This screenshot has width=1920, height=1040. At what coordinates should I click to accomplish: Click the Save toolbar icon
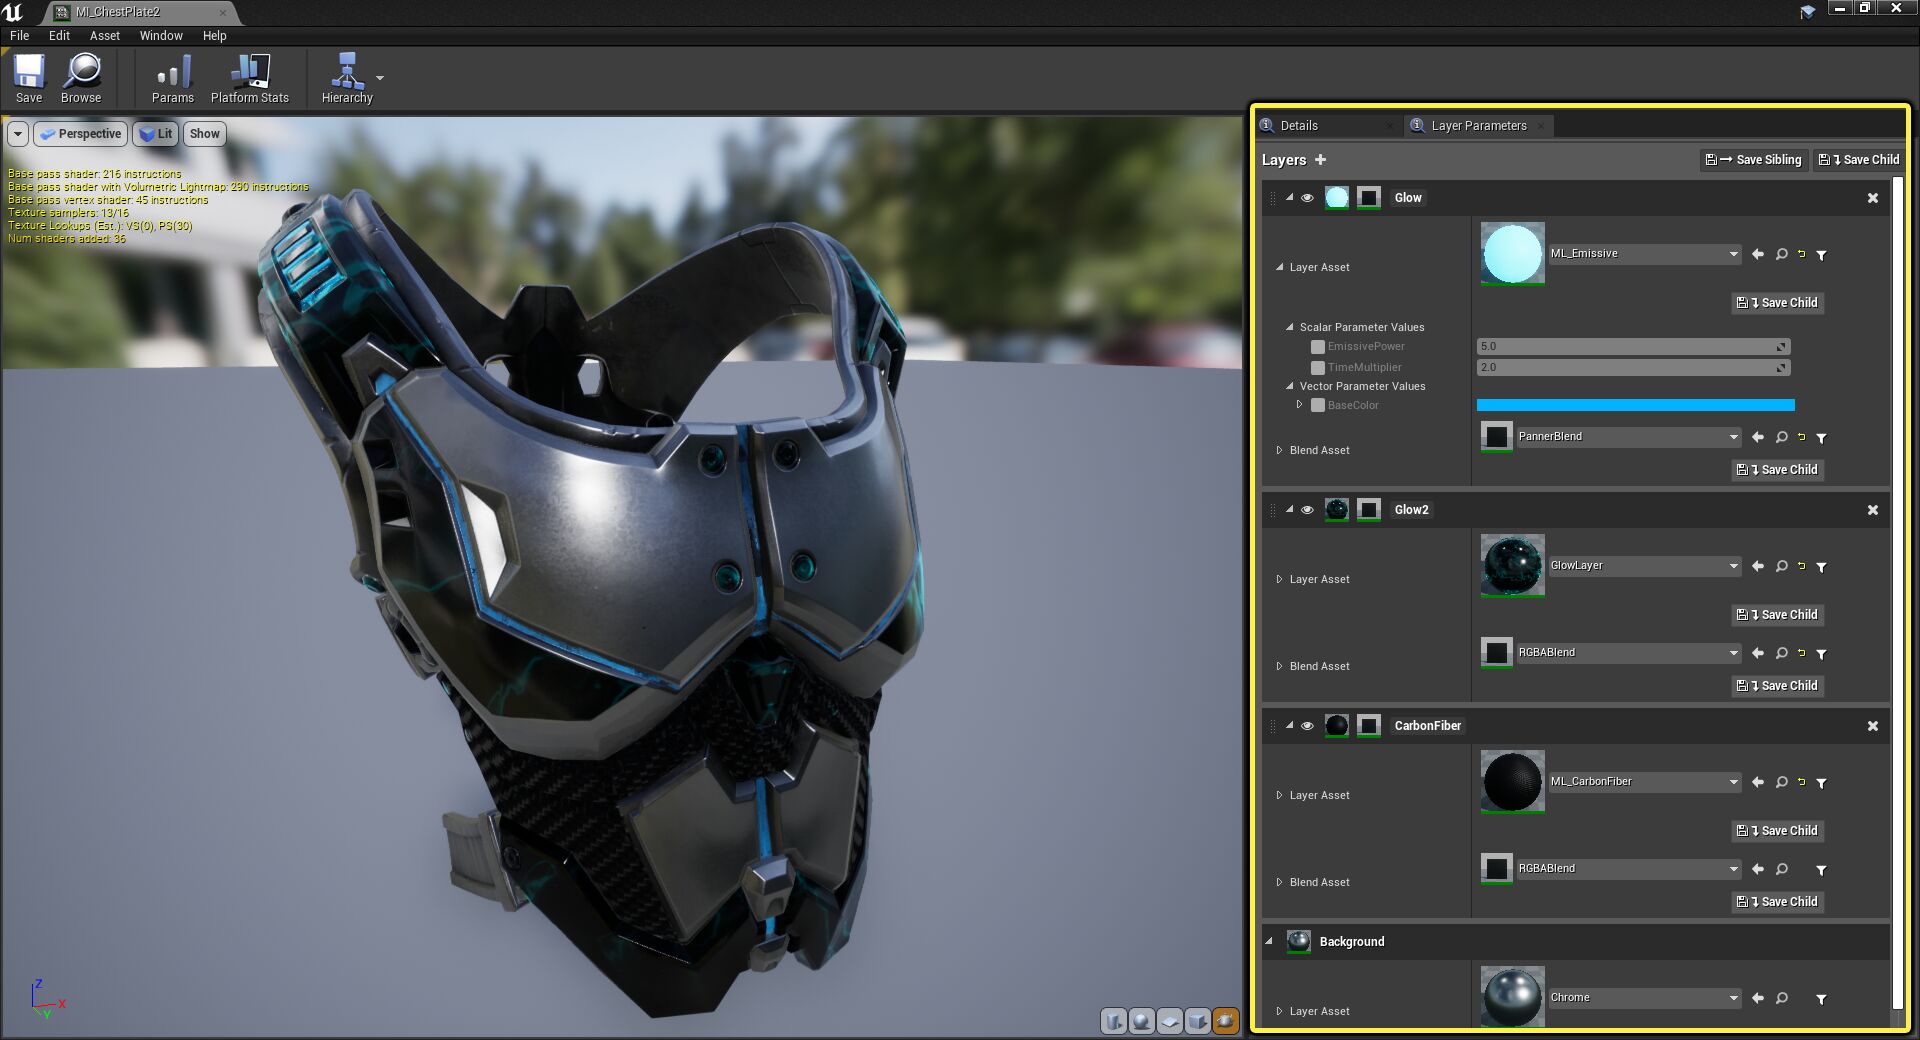29,78
